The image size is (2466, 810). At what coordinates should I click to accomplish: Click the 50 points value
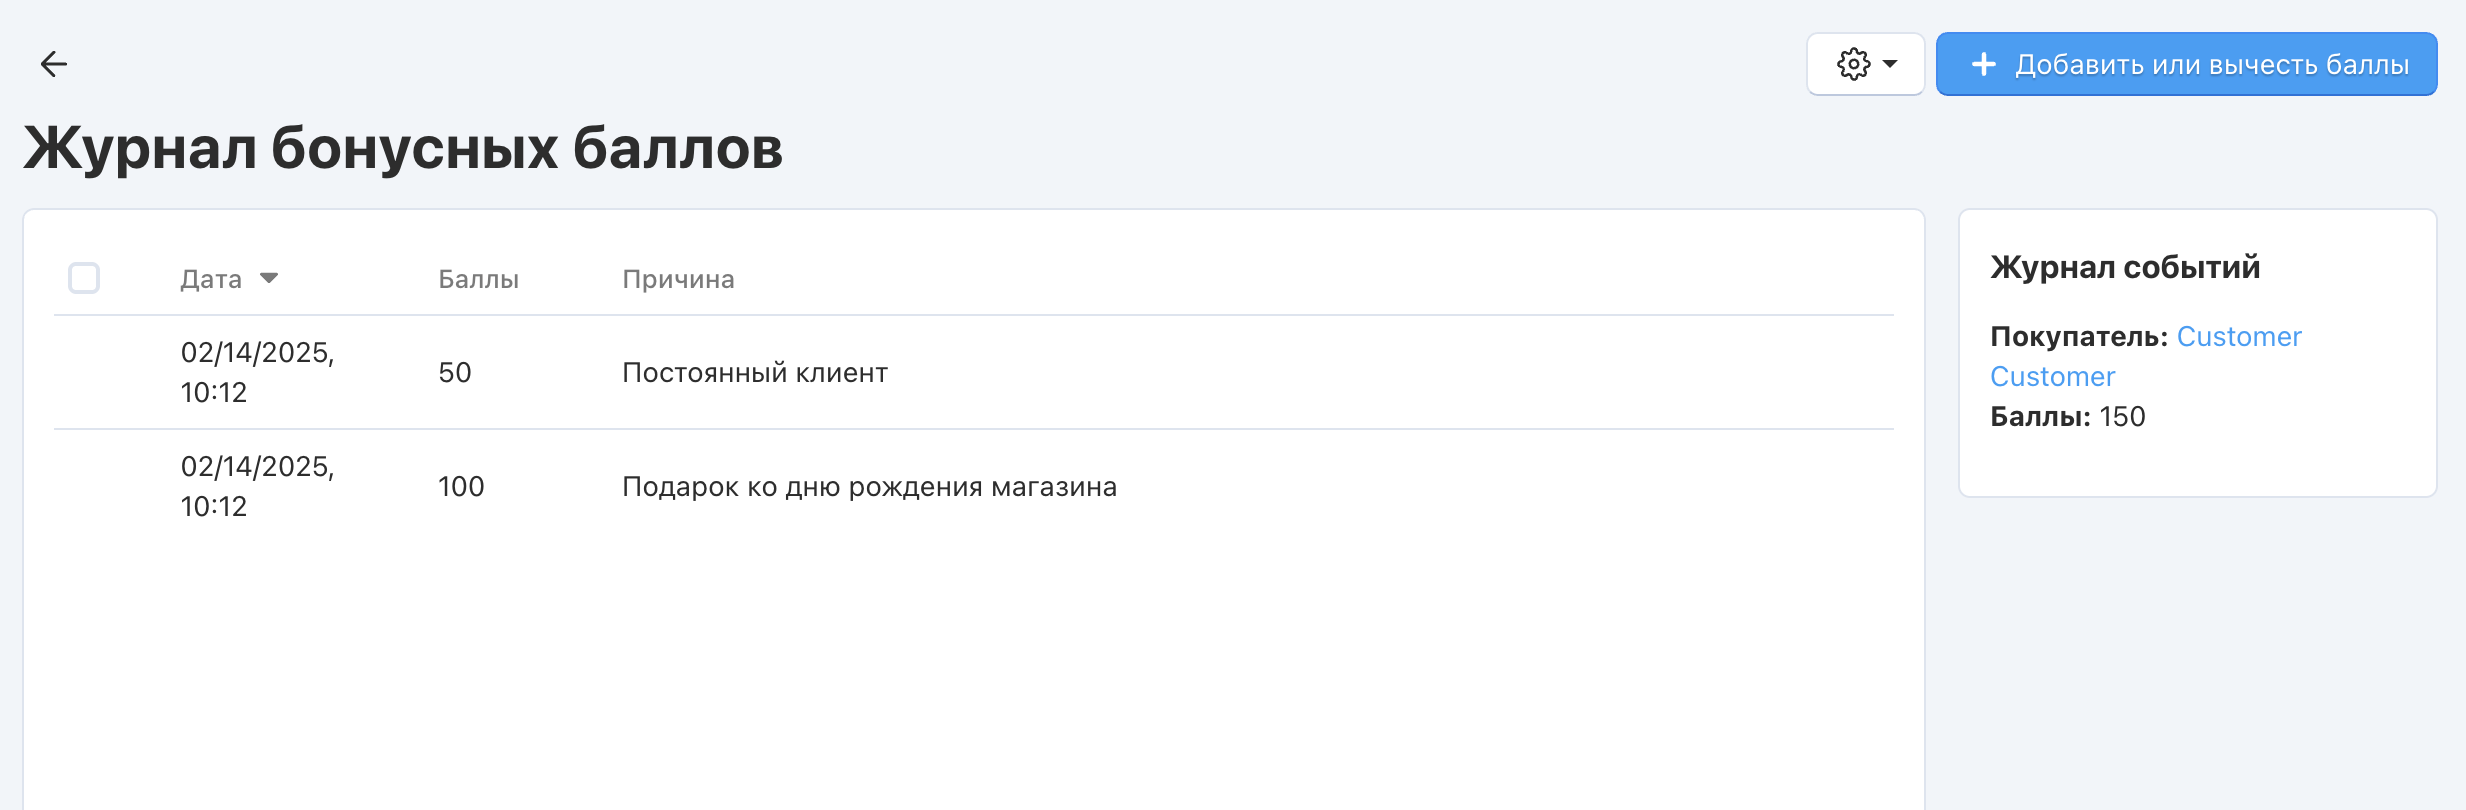[455, 373]
